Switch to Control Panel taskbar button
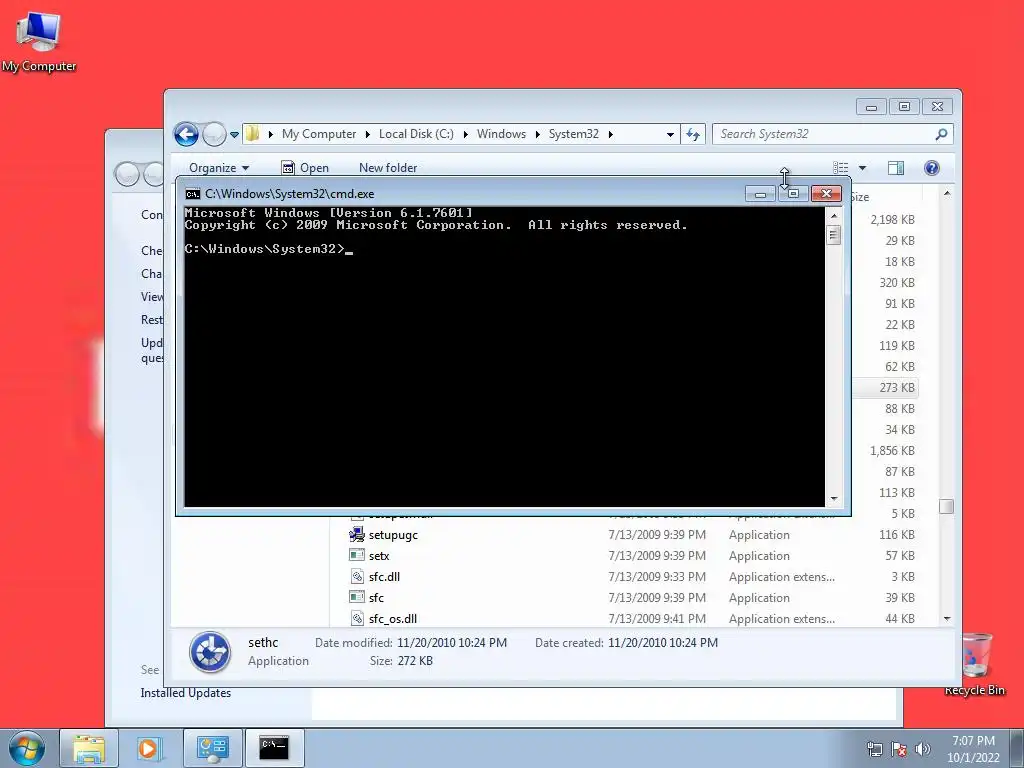Screen dimensions: 1024x768 (x=212, y=748)
